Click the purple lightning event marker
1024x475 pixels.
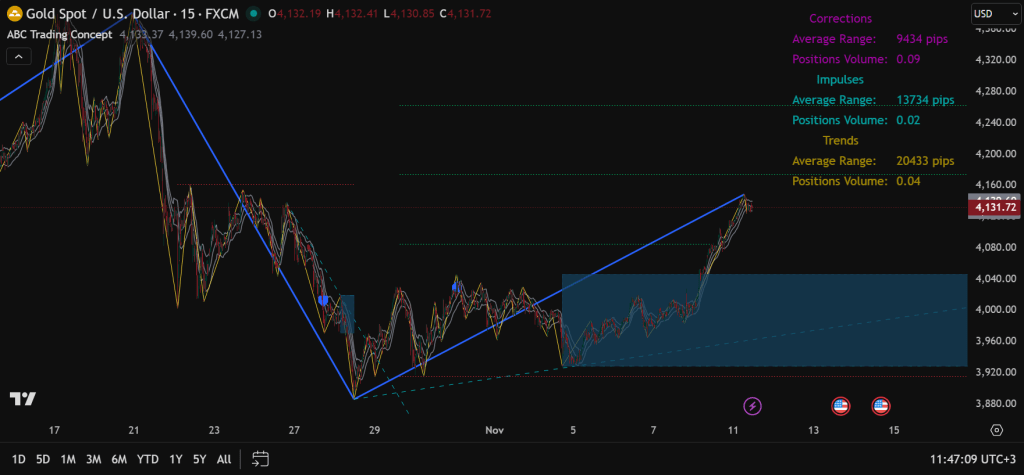click(x=753, y=405)
